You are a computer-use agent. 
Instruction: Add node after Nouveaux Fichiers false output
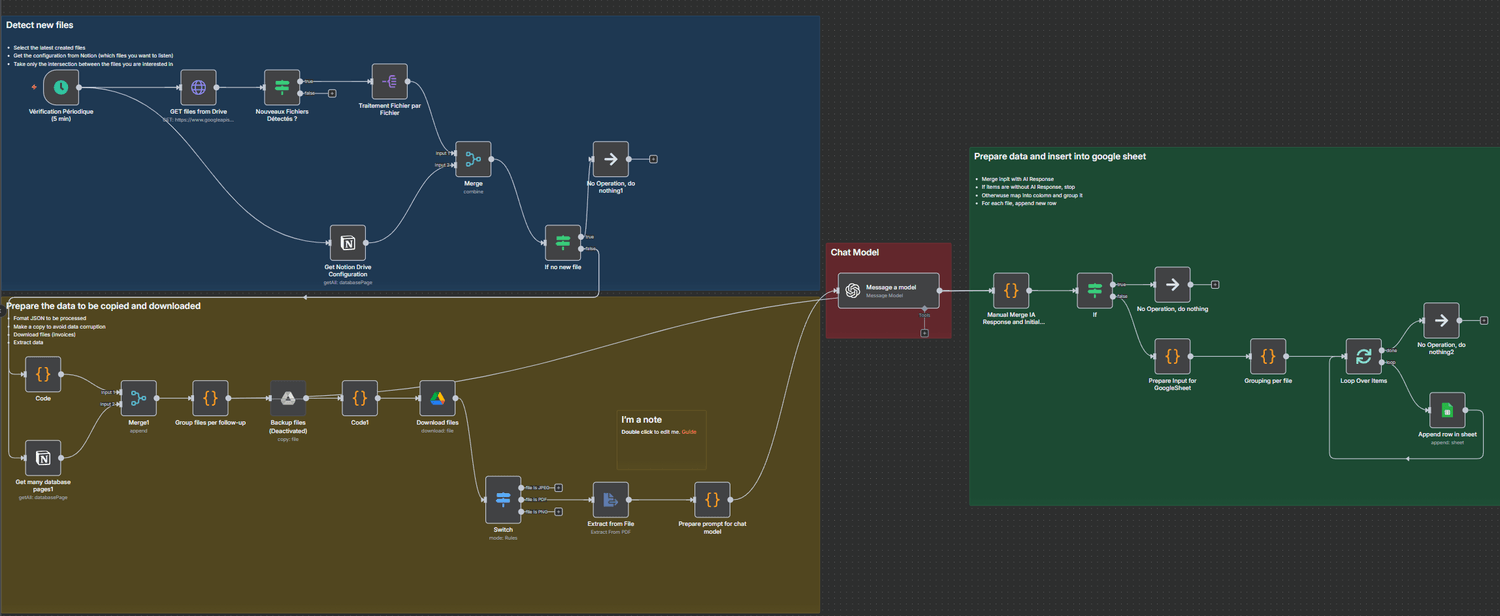click(332, 93)
